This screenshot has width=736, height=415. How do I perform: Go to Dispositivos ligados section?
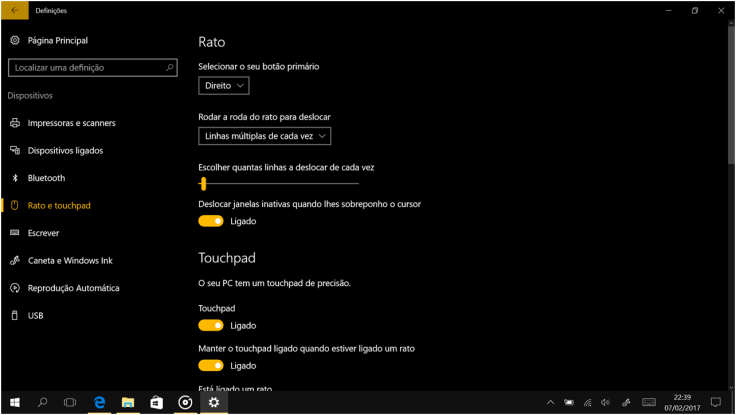coord(65,151)
